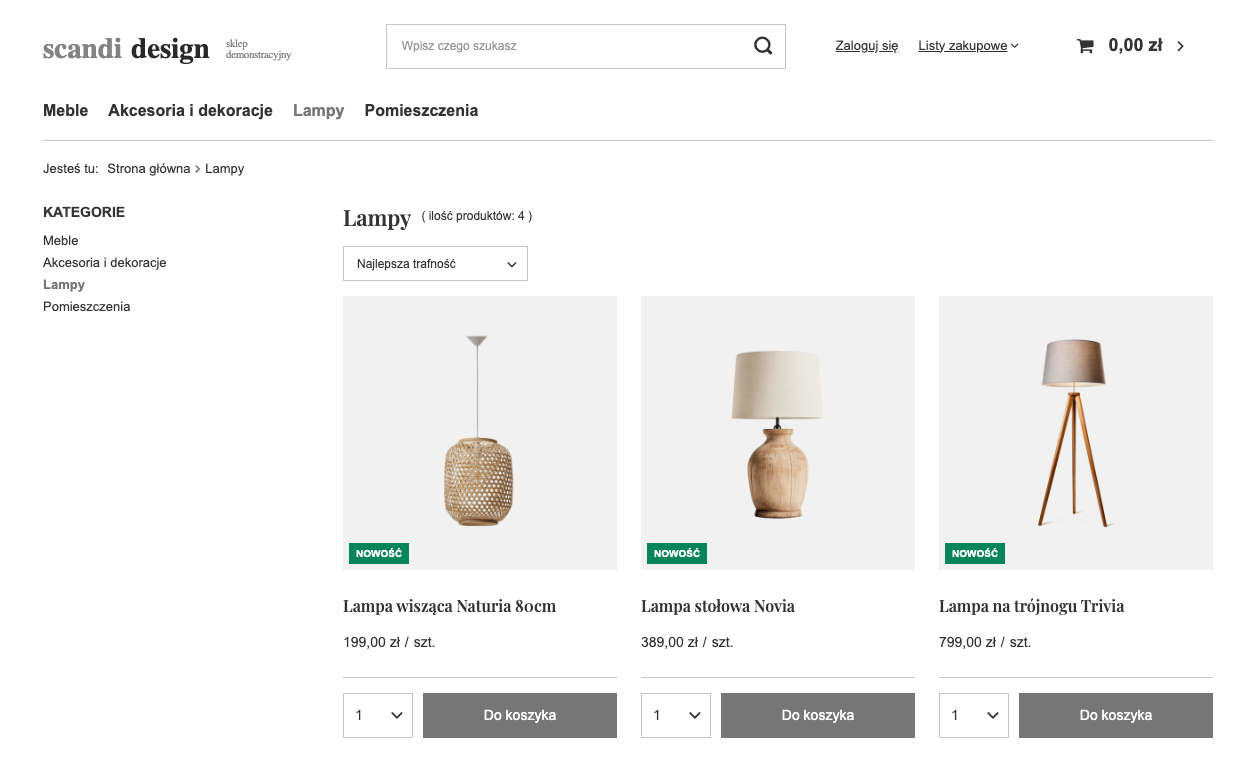Click the scandi design logo

(x=126, y=48)
